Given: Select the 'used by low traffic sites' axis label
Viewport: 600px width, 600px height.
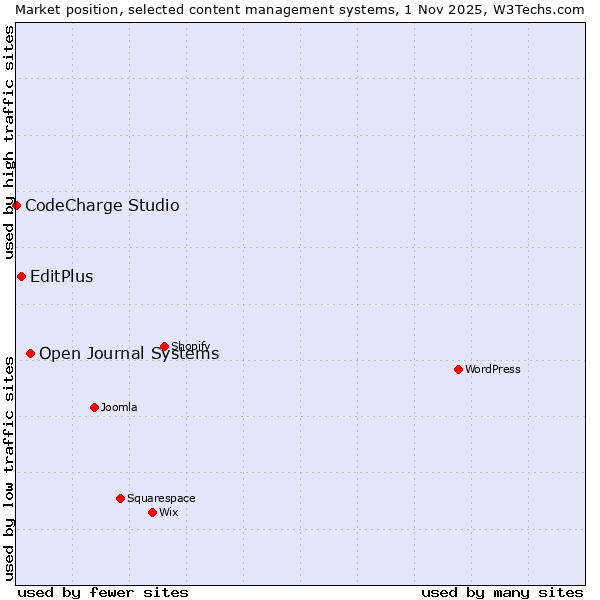Looking at the screenshot, I should point(9,467).
